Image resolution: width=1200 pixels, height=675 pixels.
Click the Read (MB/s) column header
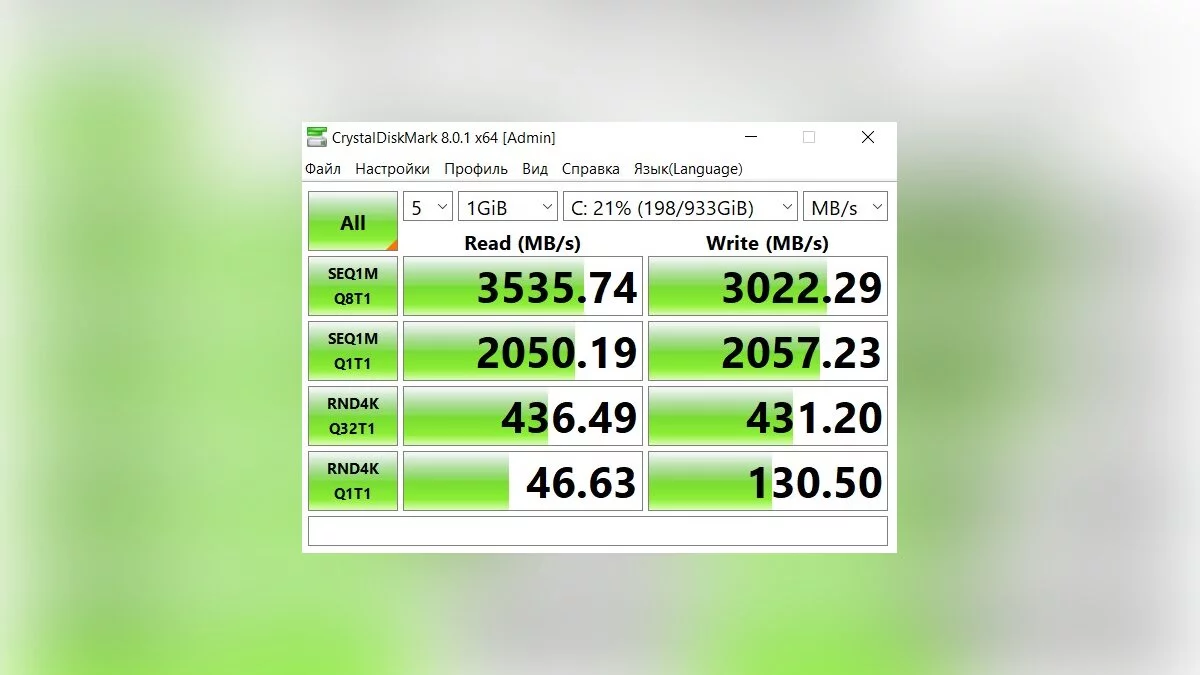coord(522,242)
